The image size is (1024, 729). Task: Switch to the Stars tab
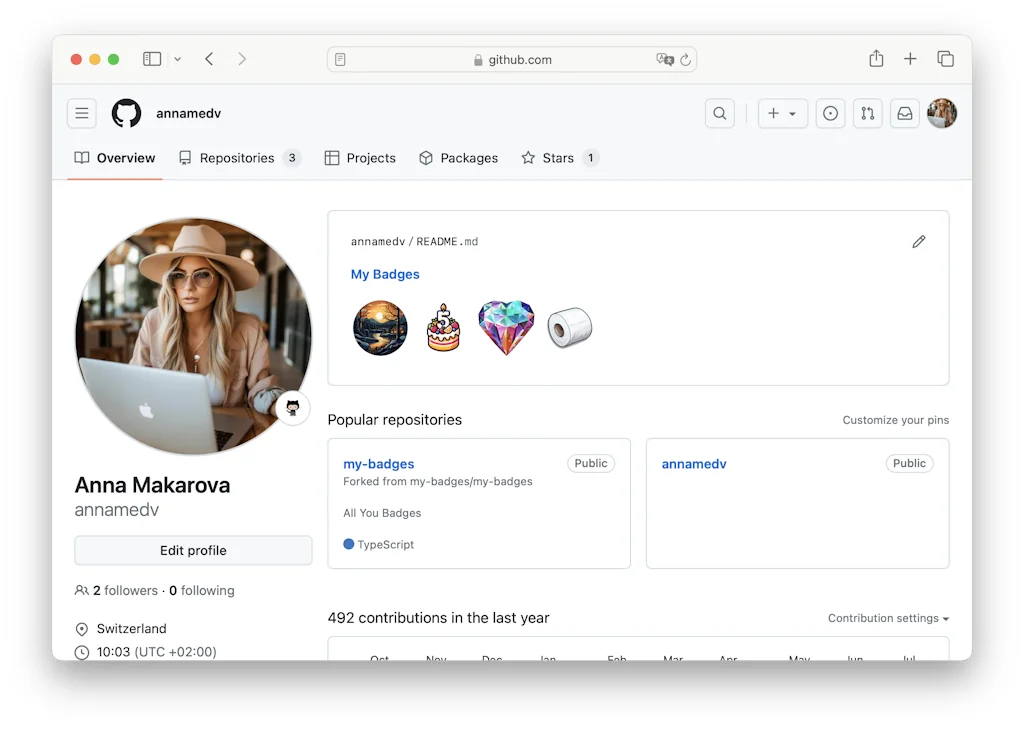558,158
